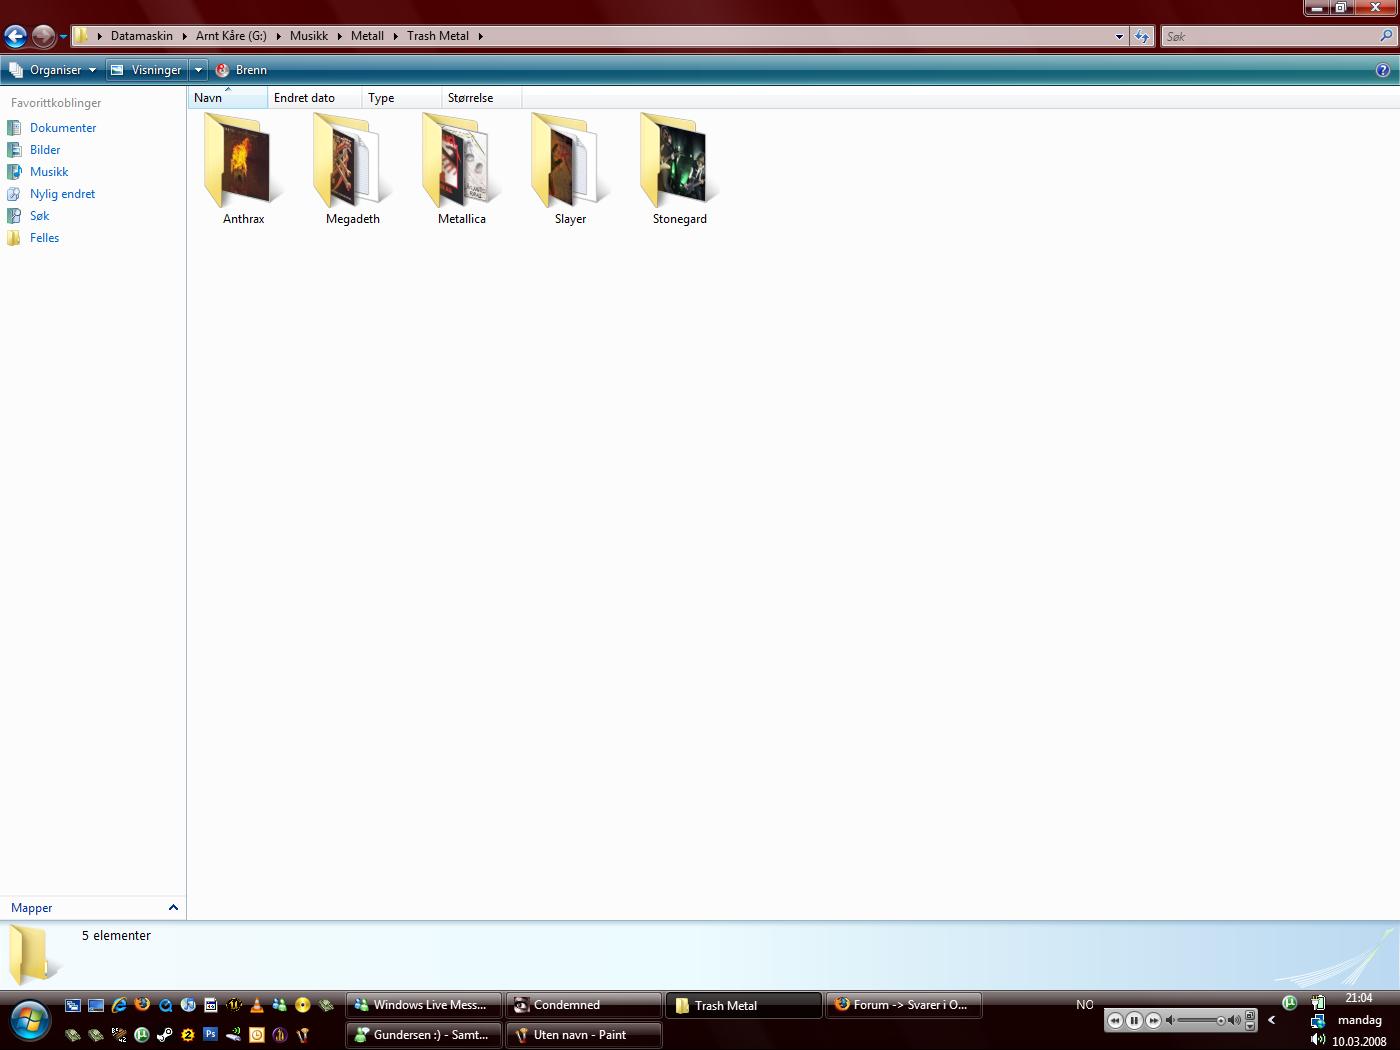Launch VLC media player cone icon
Image resolution: width=1400 pixels, height=1050 pixels.
tap(257, 1005)
